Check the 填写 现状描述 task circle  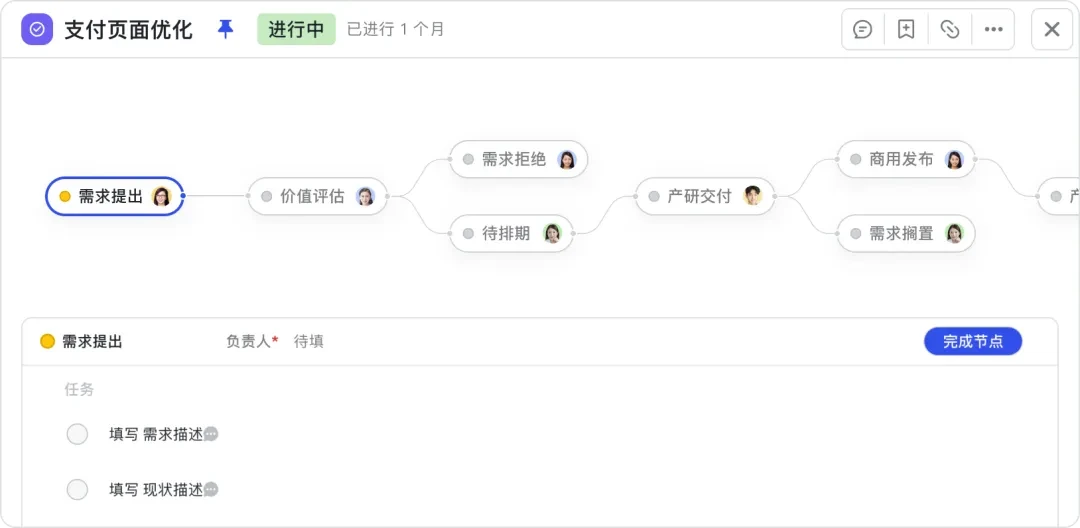tap(77, 490)
